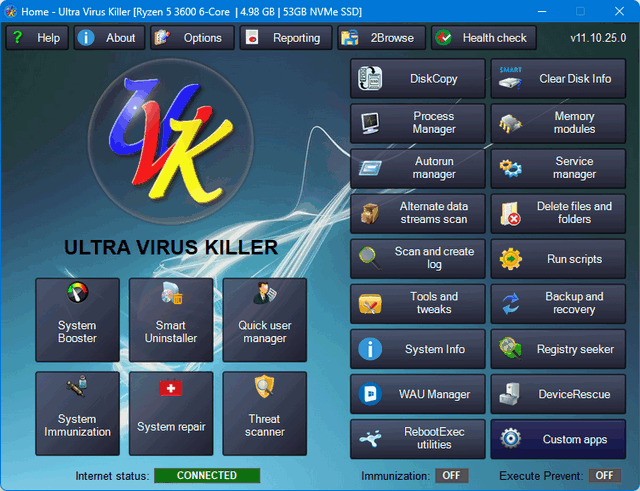Viewport: 640px width, 491px height.
Task: Launch the Autorun manager
Action: pos(418,168)
